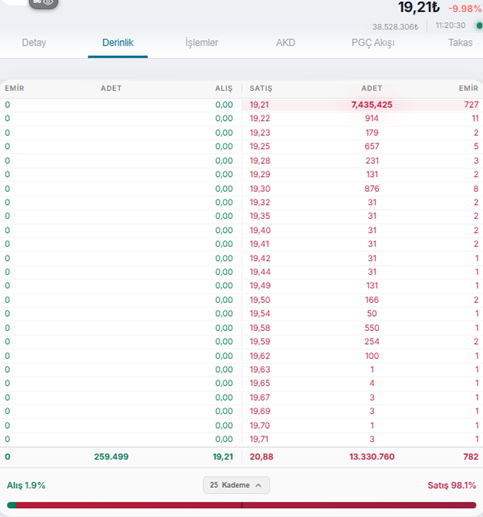Select the sell price 19,42
The height and width of the screenshot is (517, 483).
260,258
